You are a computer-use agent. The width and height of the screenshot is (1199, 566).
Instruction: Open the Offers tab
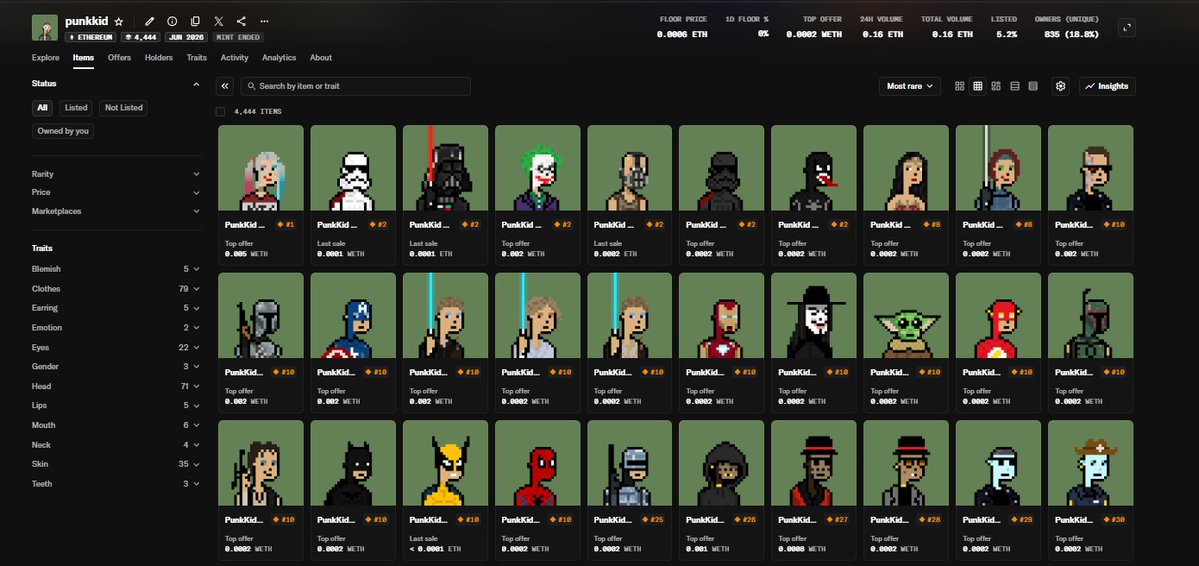(x=119, y=57)
